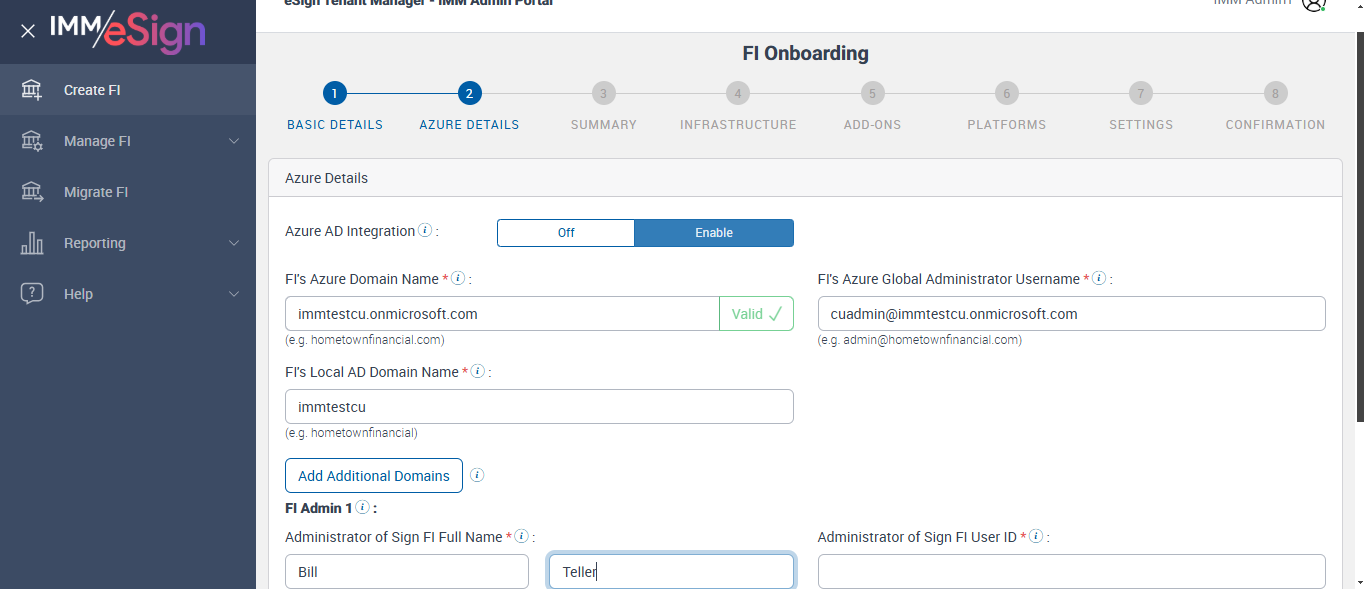
Task: Click info icon for Azure Global Administrator Username
Action: (x=1099, y=279)
